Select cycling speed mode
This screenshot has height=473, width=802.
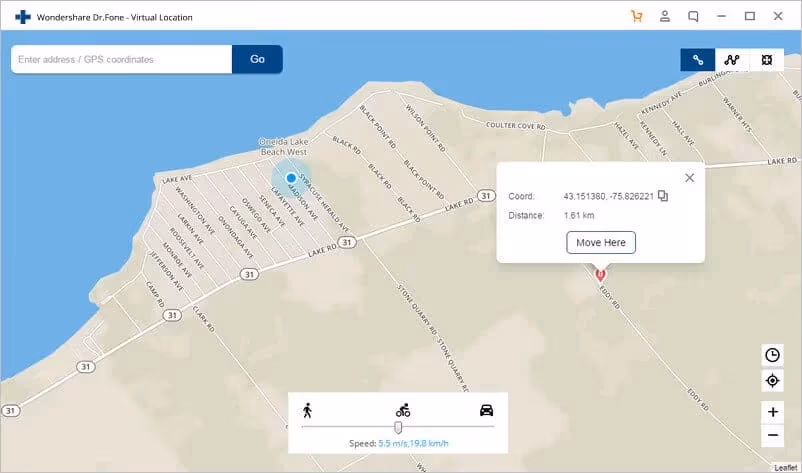(403, 410)
